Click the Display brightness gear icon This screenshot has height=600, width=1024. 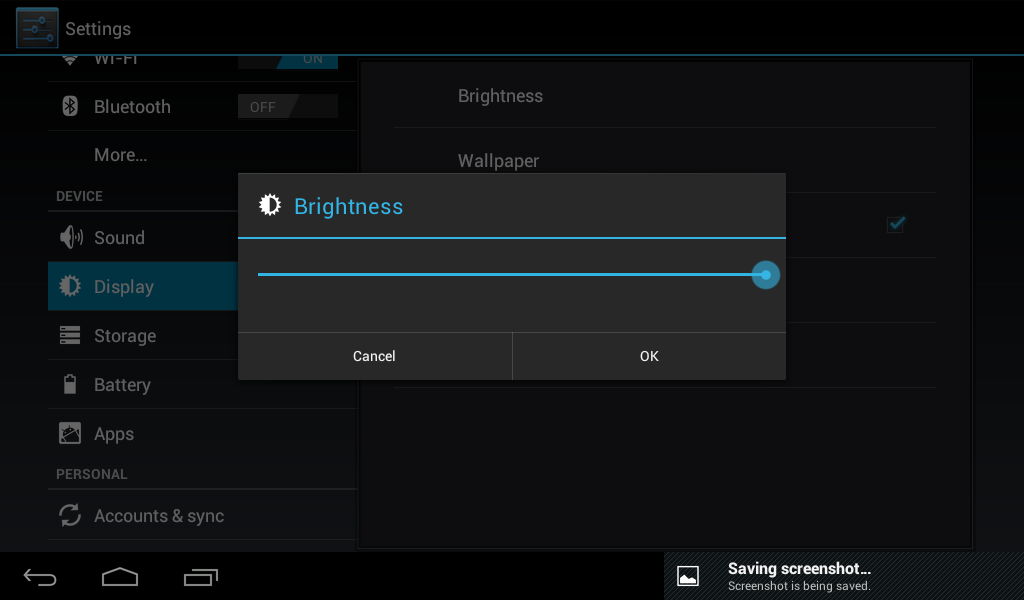click(x=70, y=286)
